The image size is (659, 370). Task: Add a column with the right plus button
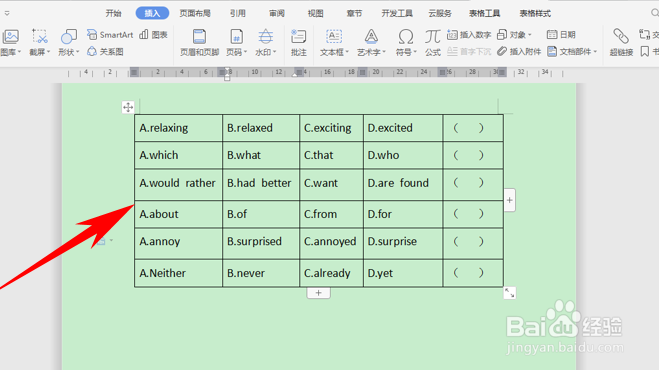pyautogui.click(x=509, y=200)
